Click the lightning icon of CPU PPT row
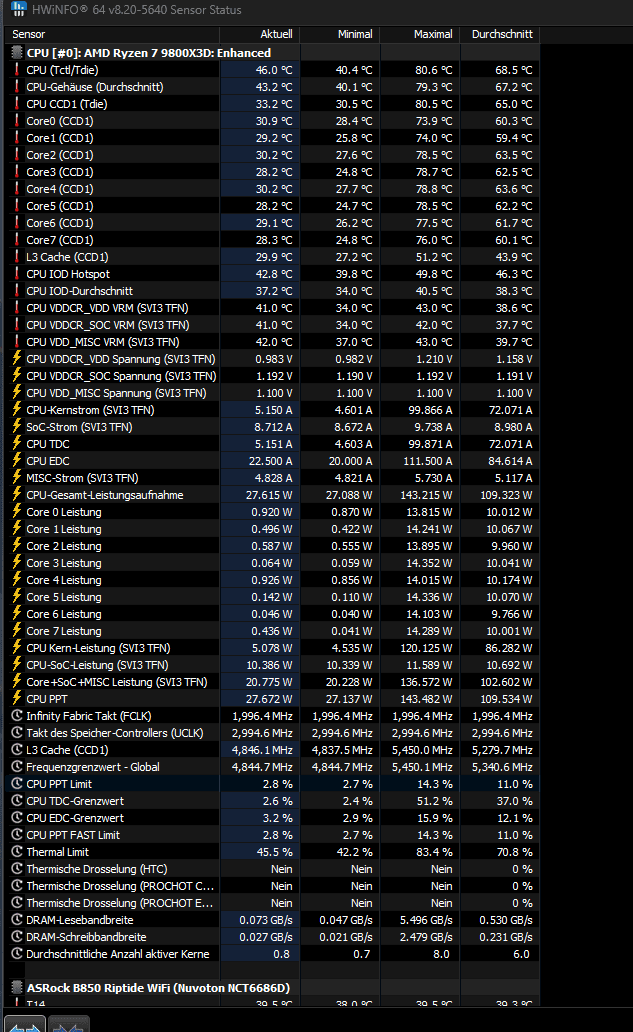 click(x=17, y=698)
